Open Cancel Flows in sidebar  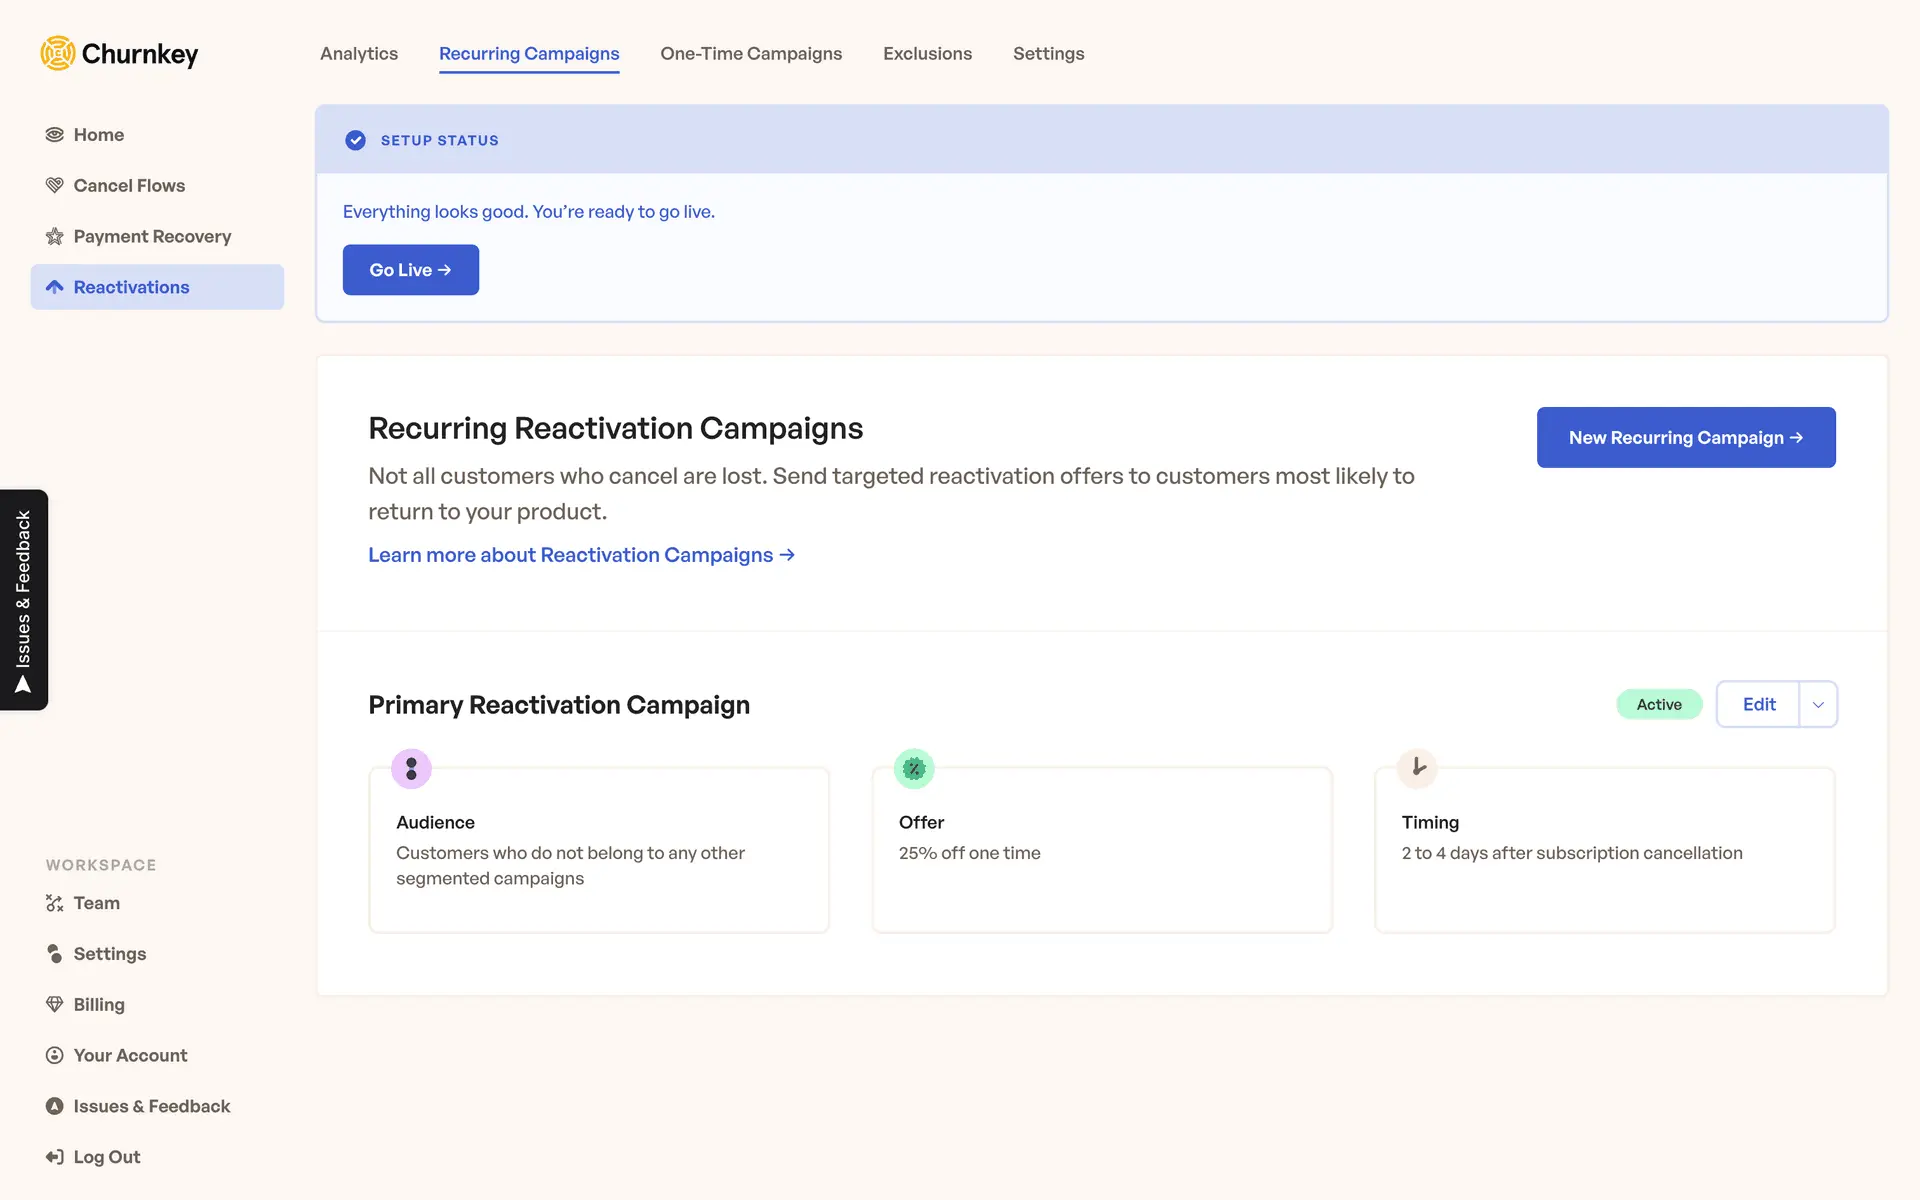pos(128,186)
